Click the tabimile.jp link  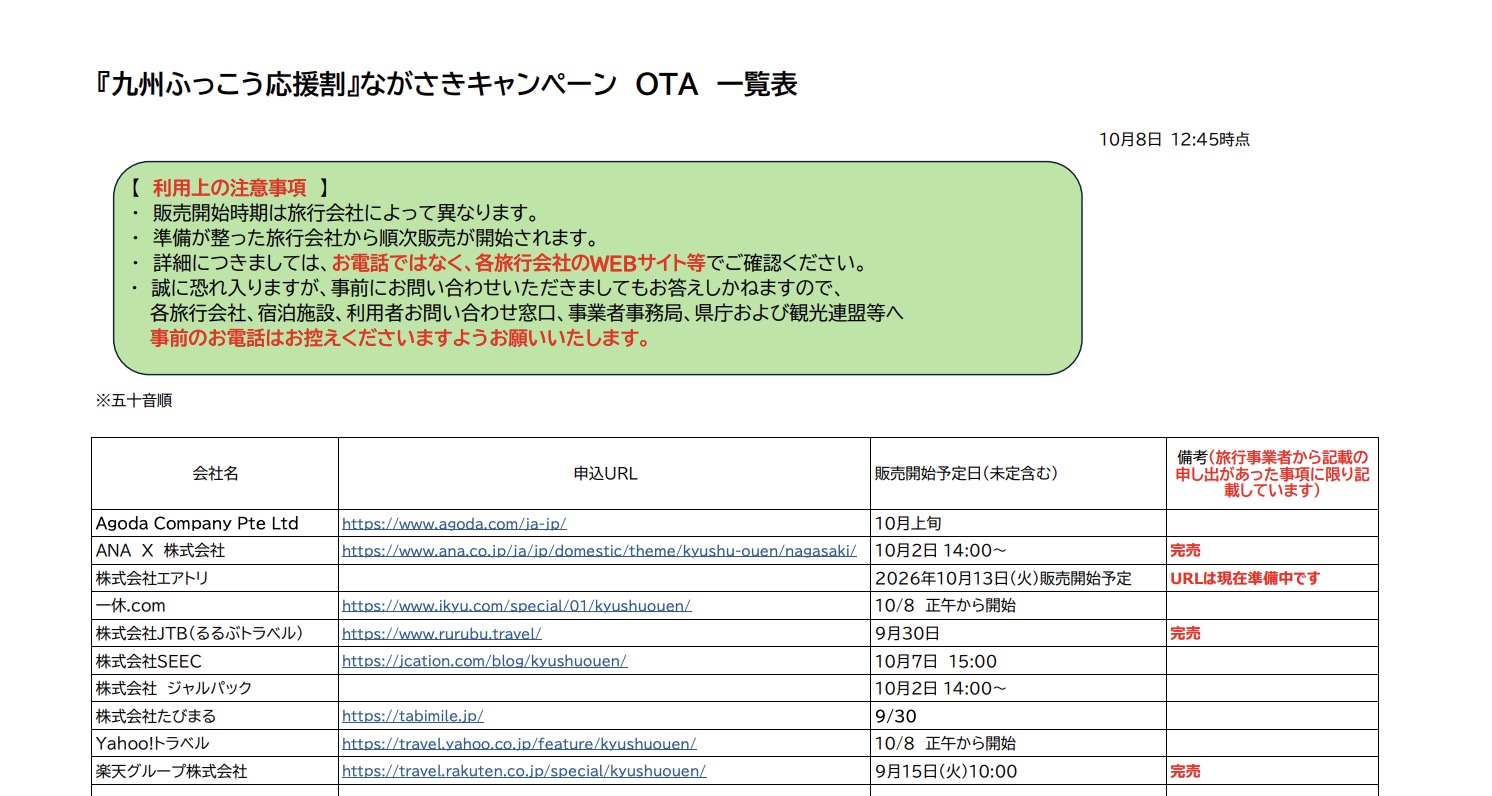[413, 716]
